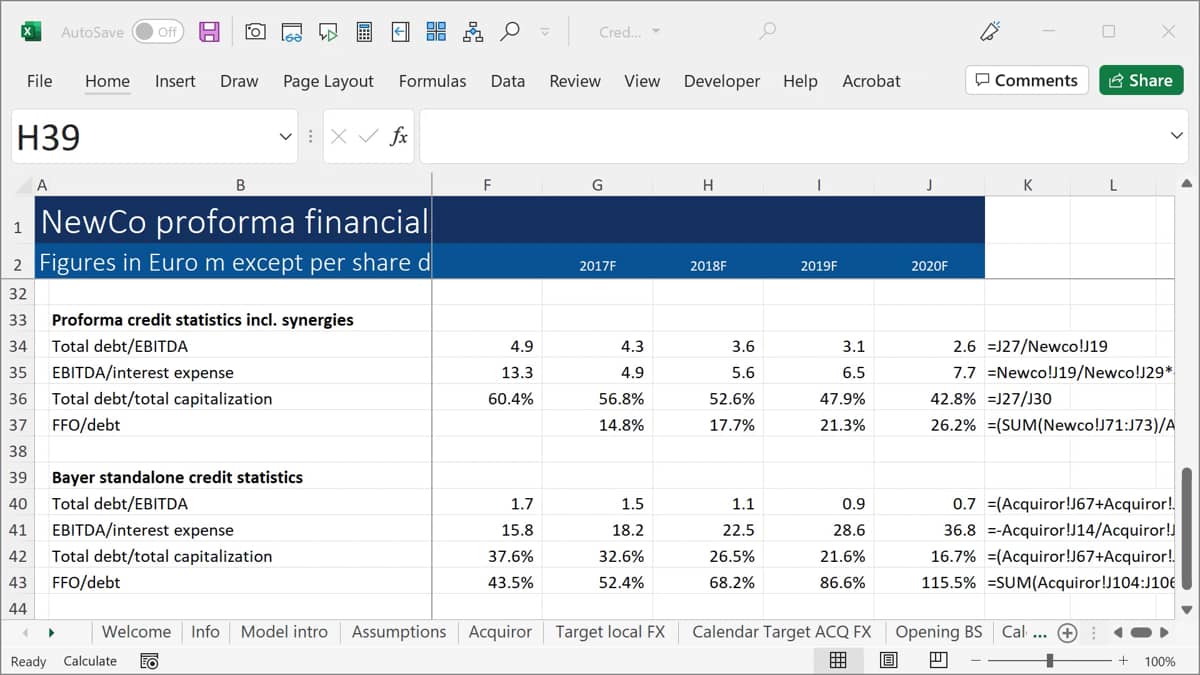Click the macro play toolbar icon

[328, 32]
